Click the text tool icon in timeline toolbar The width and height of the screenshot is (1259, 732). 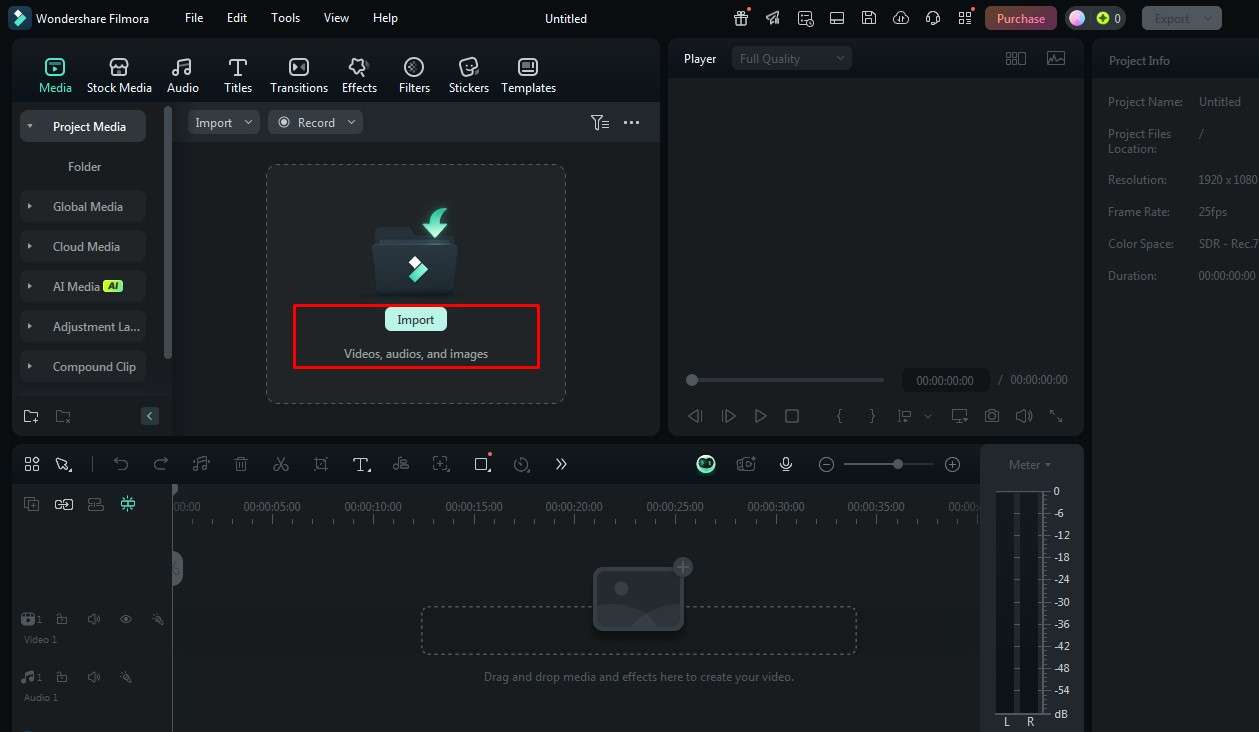pyautogui.click(x=361, y=464)
